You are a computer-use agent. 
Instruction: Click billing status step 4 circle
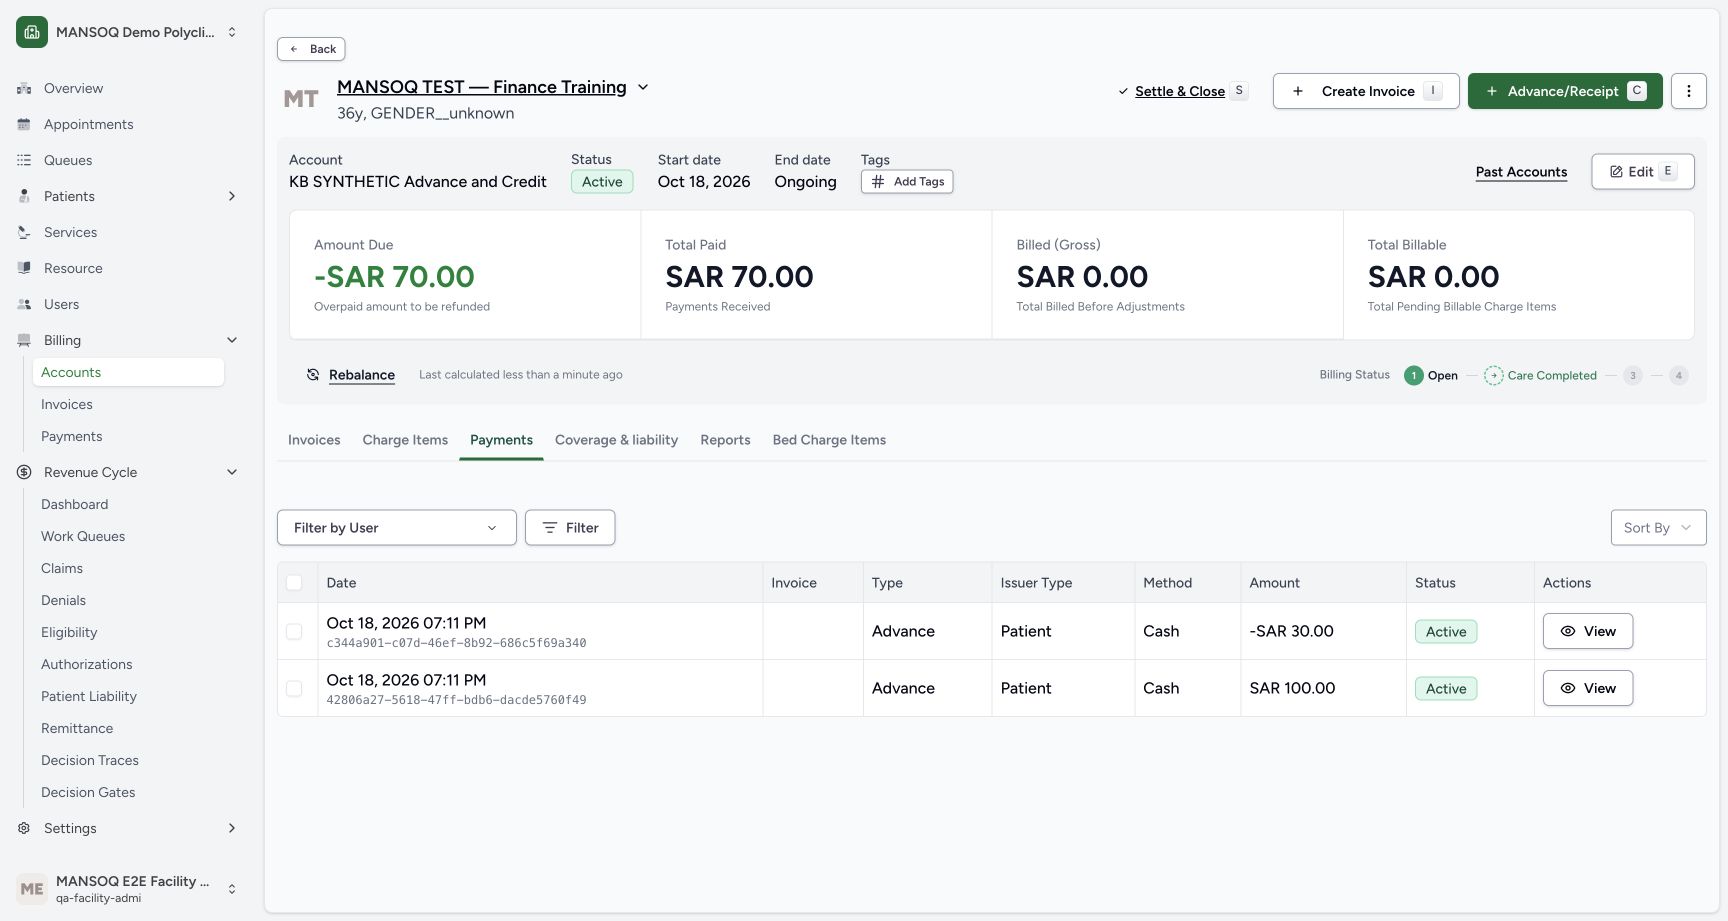tap(1679, 375)
